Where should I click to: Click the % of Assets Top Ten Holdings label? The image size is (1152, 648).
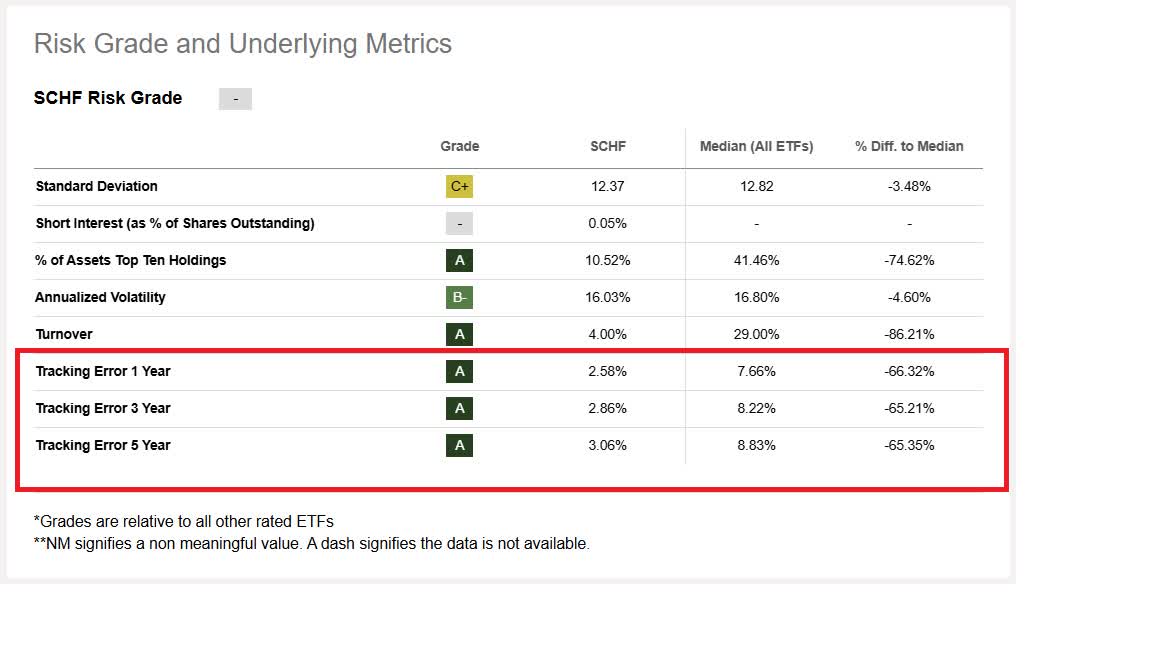click(x=131, y=260)
